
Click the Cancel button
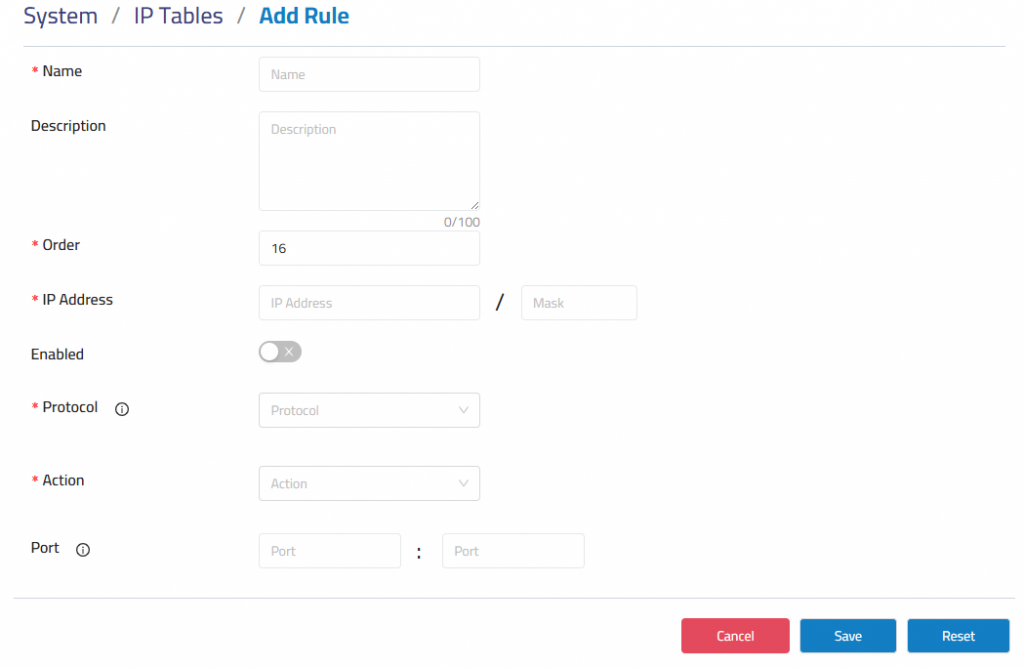click(x=735, y=636)
